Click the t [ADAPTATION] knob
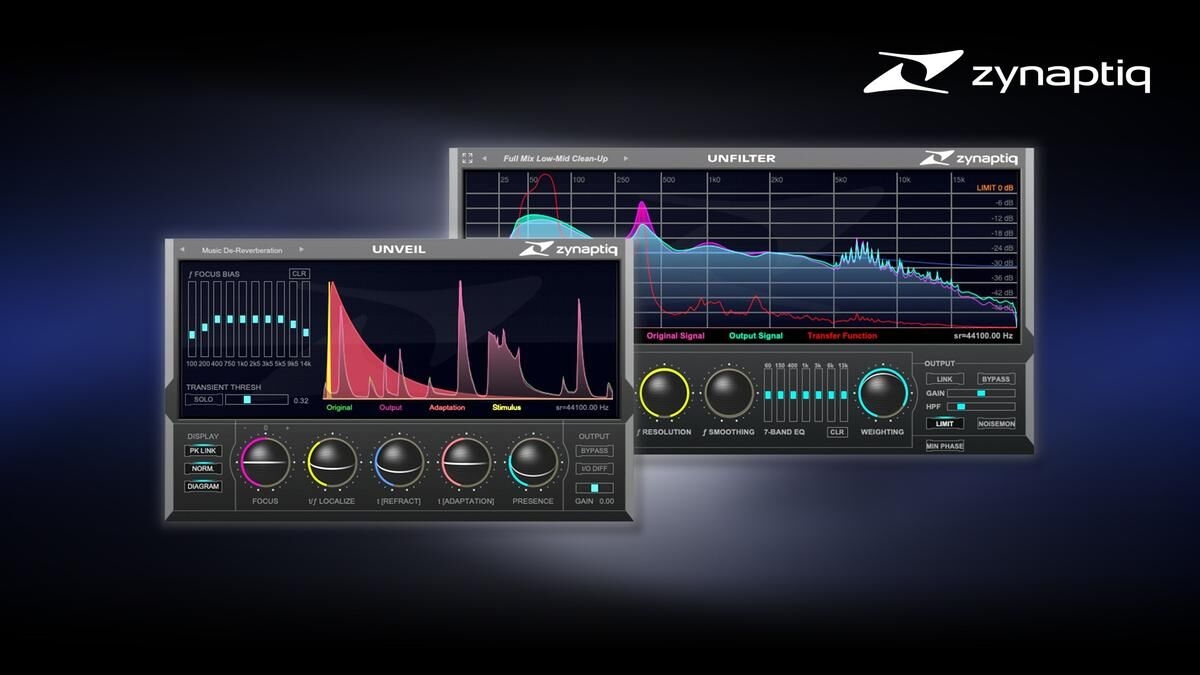This screenshot has width=1200, height=675. pyautogui.click(x=466, y=462)
